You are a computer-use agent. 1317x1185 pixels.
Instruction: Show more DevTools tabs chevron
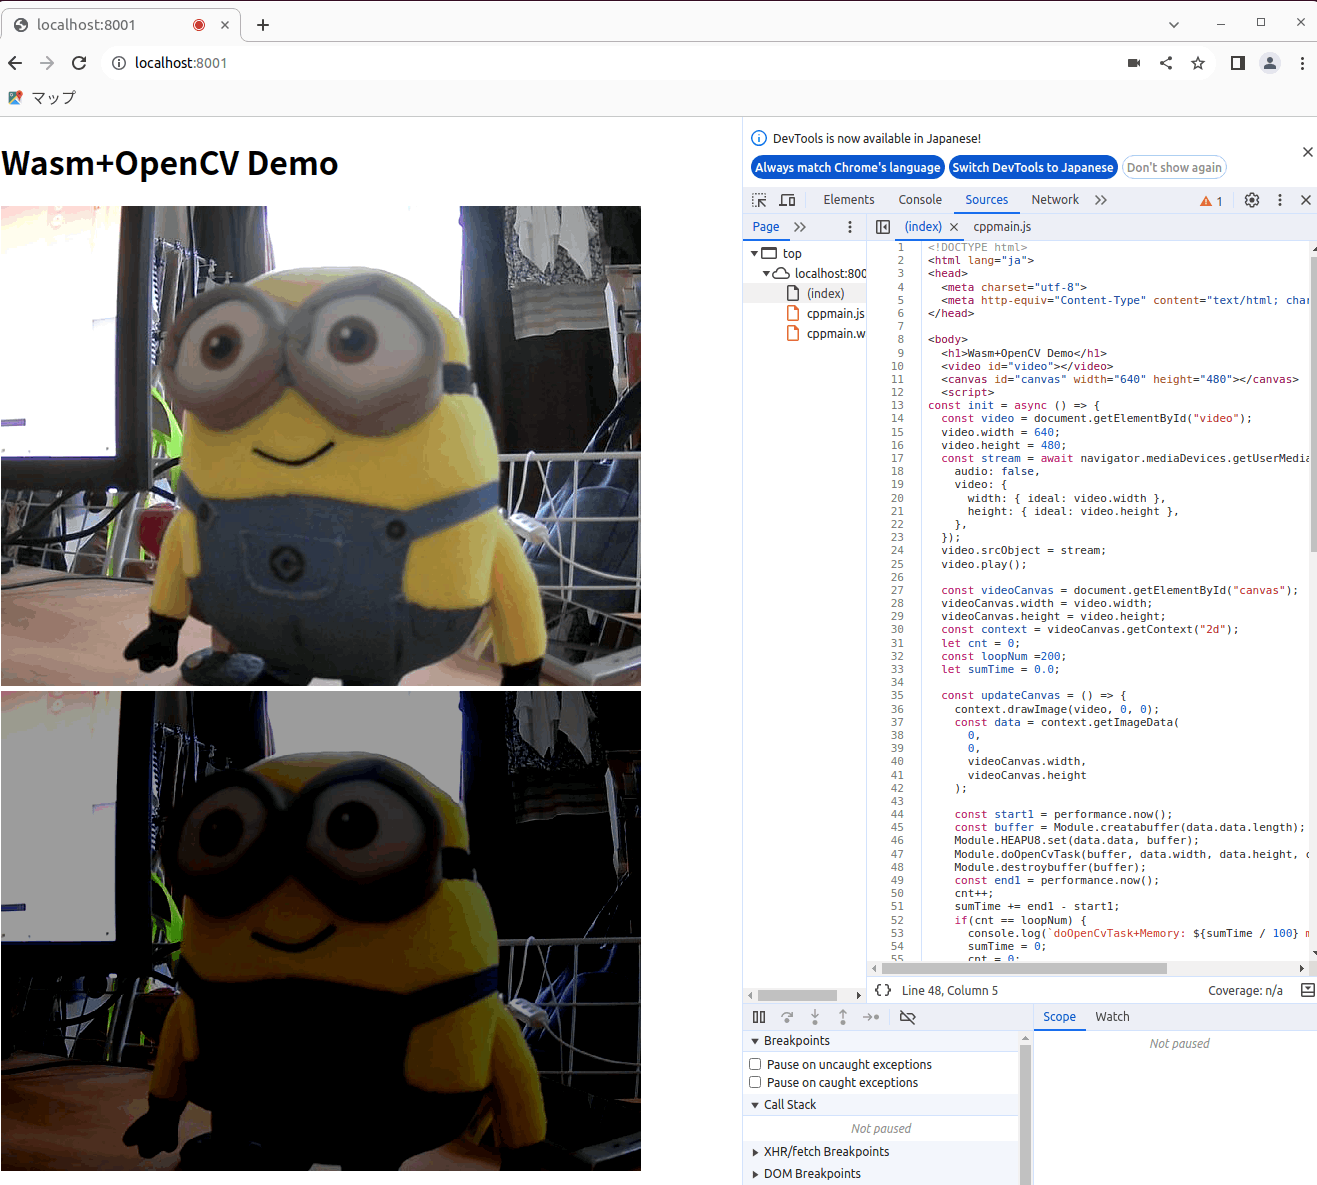click(x=1101, y=200)
